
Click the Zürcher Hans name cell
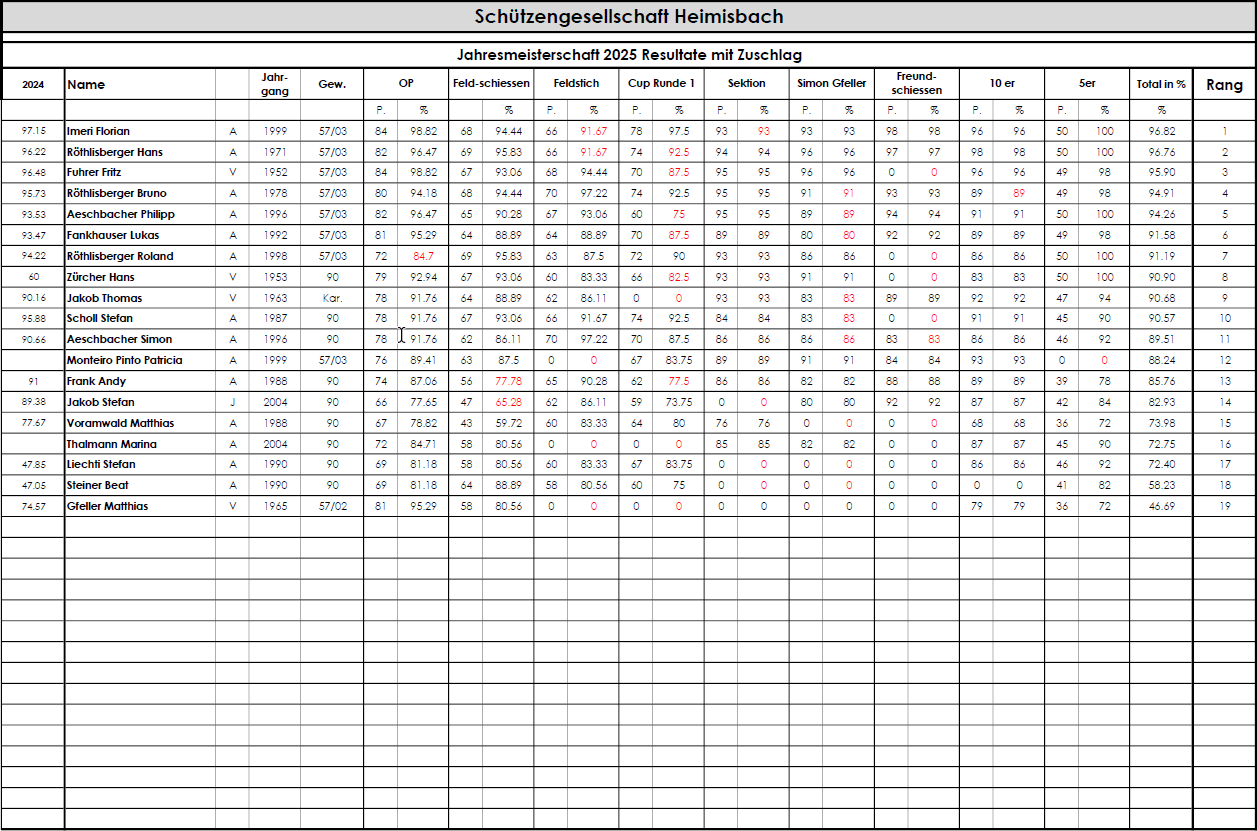(100, 277)
